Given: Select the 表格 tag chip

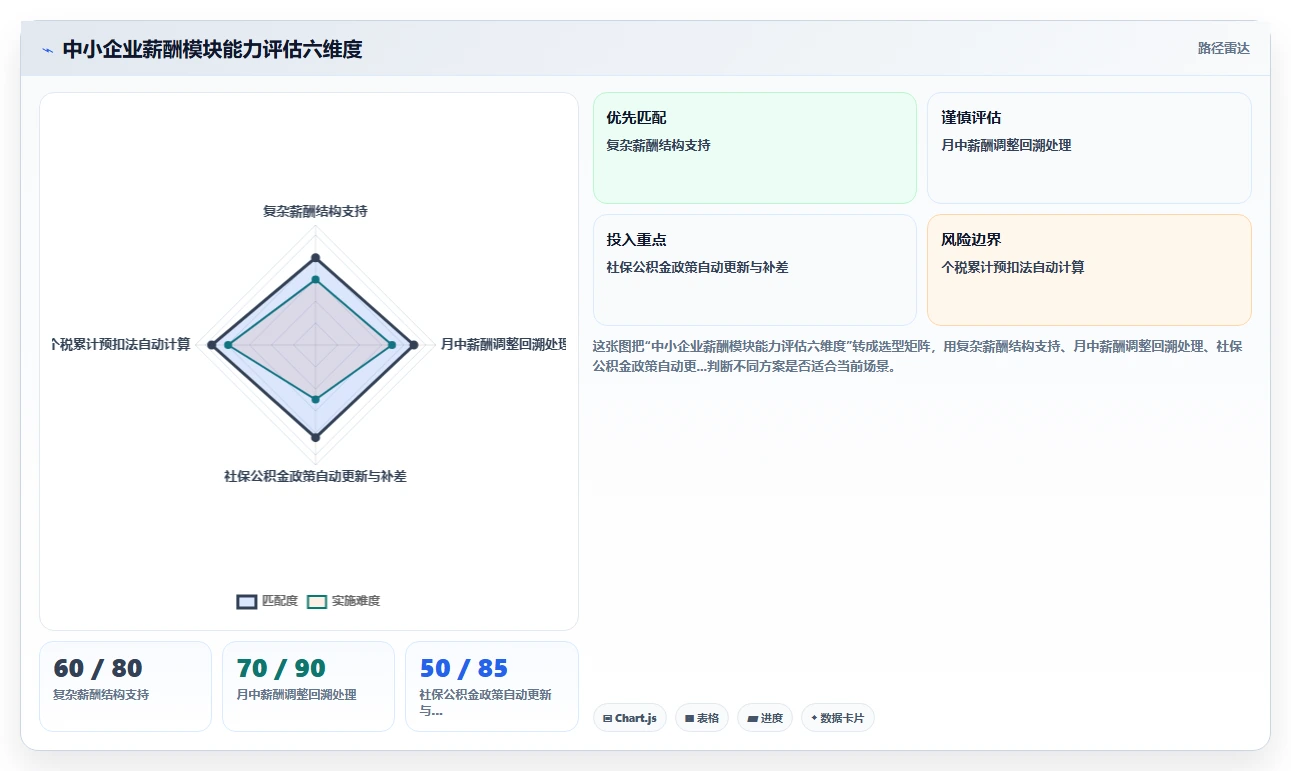Looking at the screenshot, I should click(x=702, y=718).
